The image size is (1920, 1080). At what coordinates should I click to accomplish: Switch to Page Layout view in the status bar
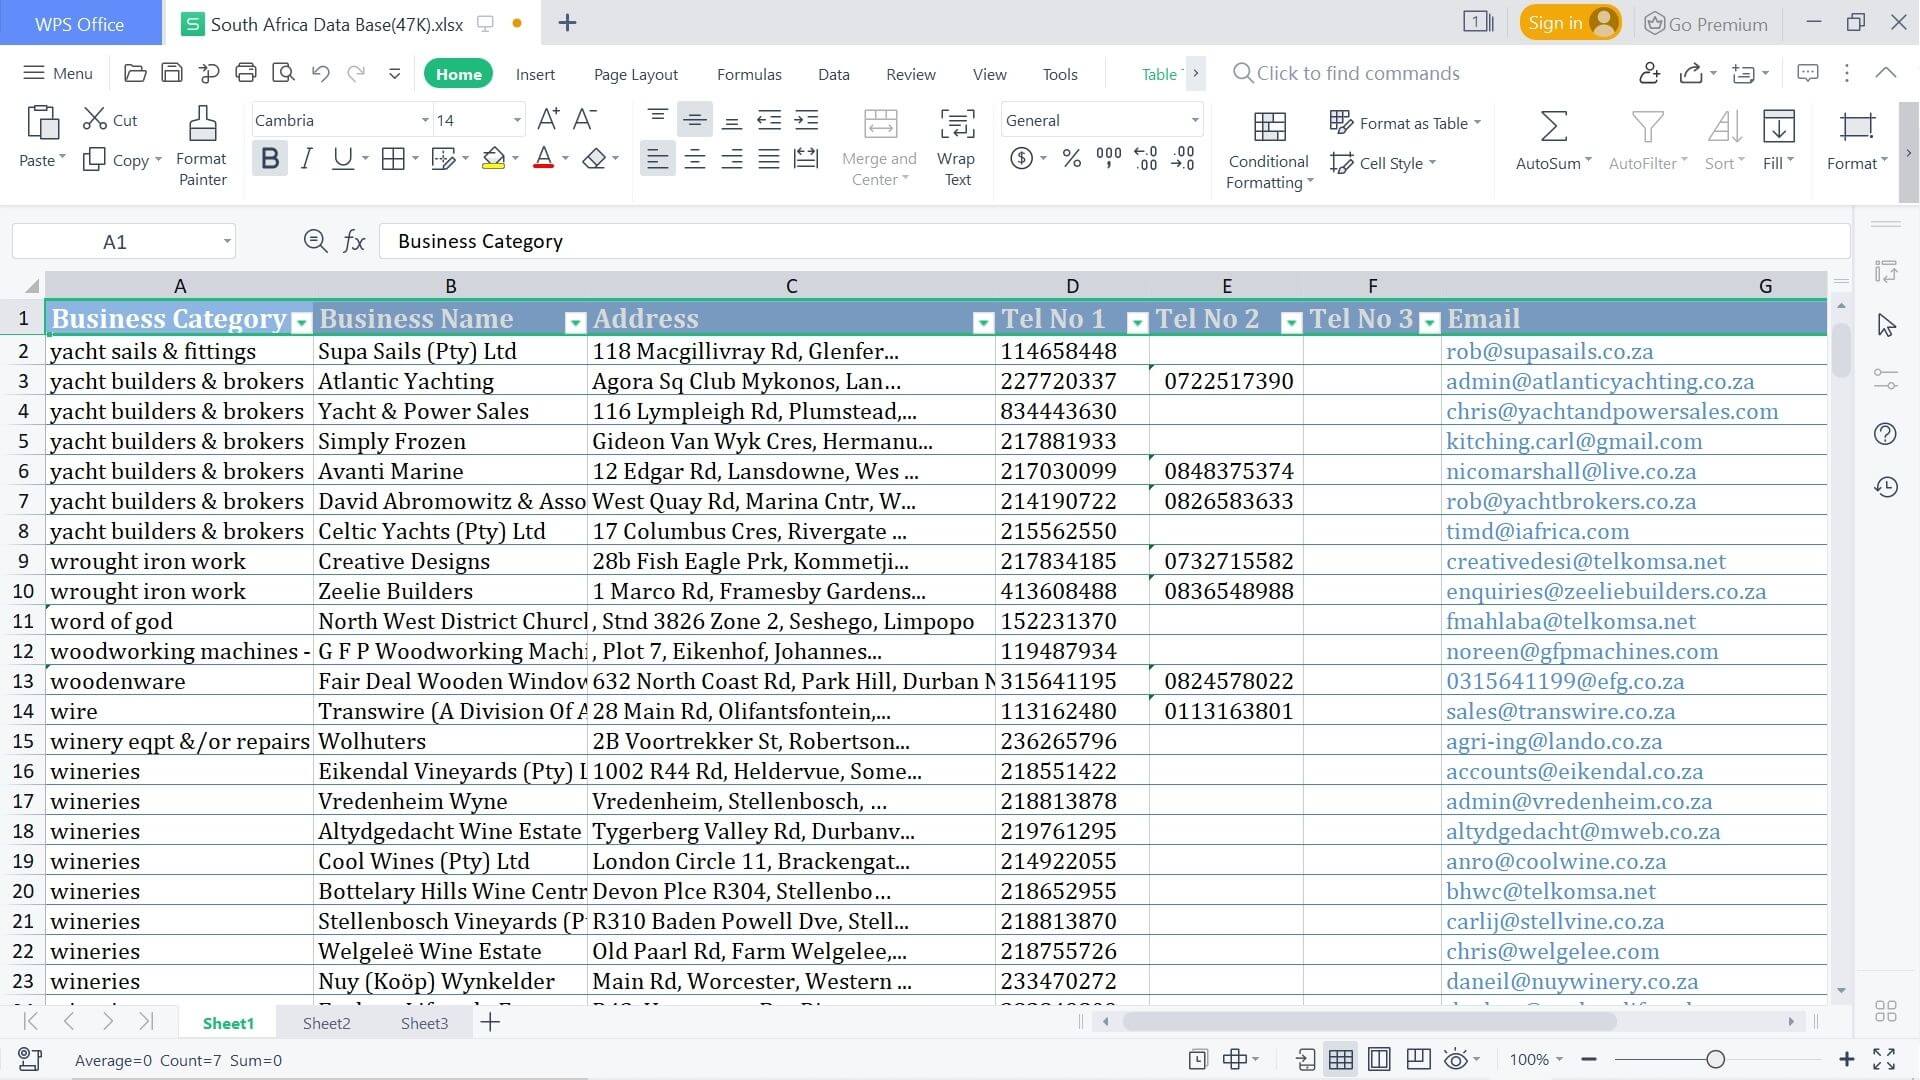point(1379,1060)
